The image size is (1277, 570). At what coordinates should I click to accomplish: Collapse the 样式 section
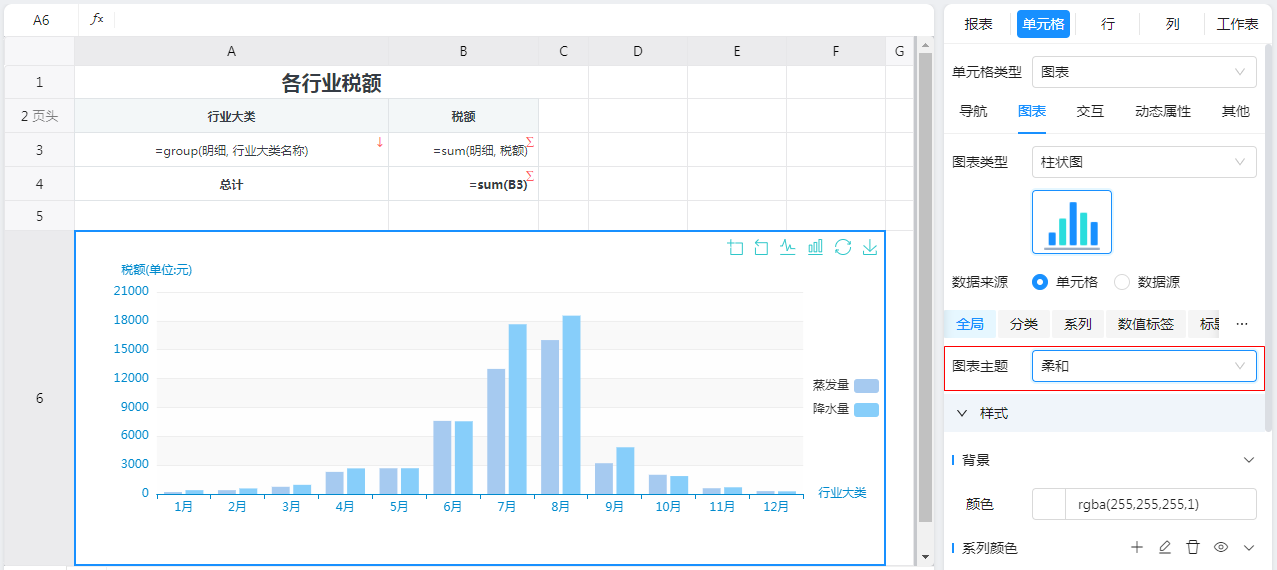click(x=963, y=413)
